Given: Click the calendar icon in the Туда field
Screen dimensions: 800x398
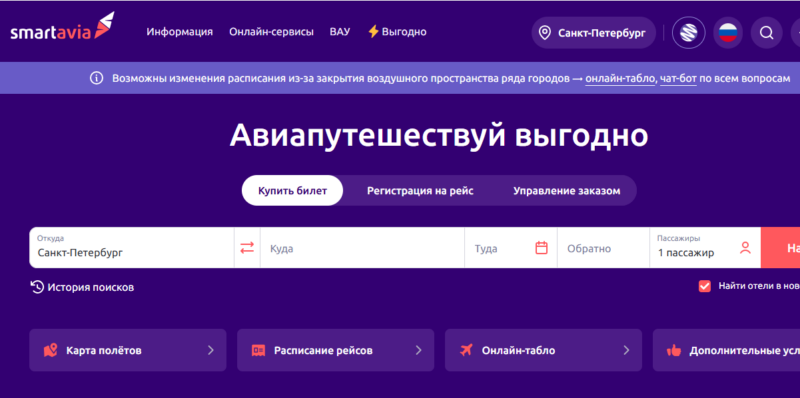Looking at the screenshot, I should click(x=541, y=248).
